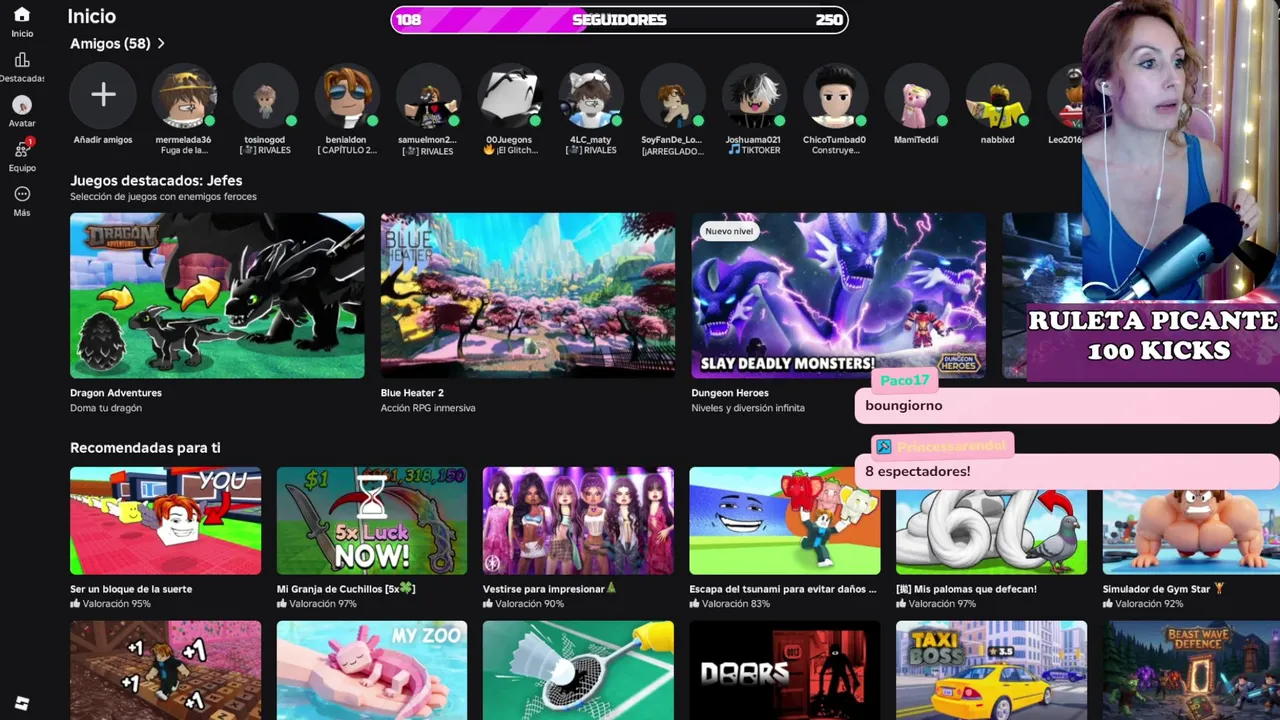This screenshot has width=1280, height=720.
Task: Open Beast Wave Defence game thumbnail
Action: point(1191,670)
